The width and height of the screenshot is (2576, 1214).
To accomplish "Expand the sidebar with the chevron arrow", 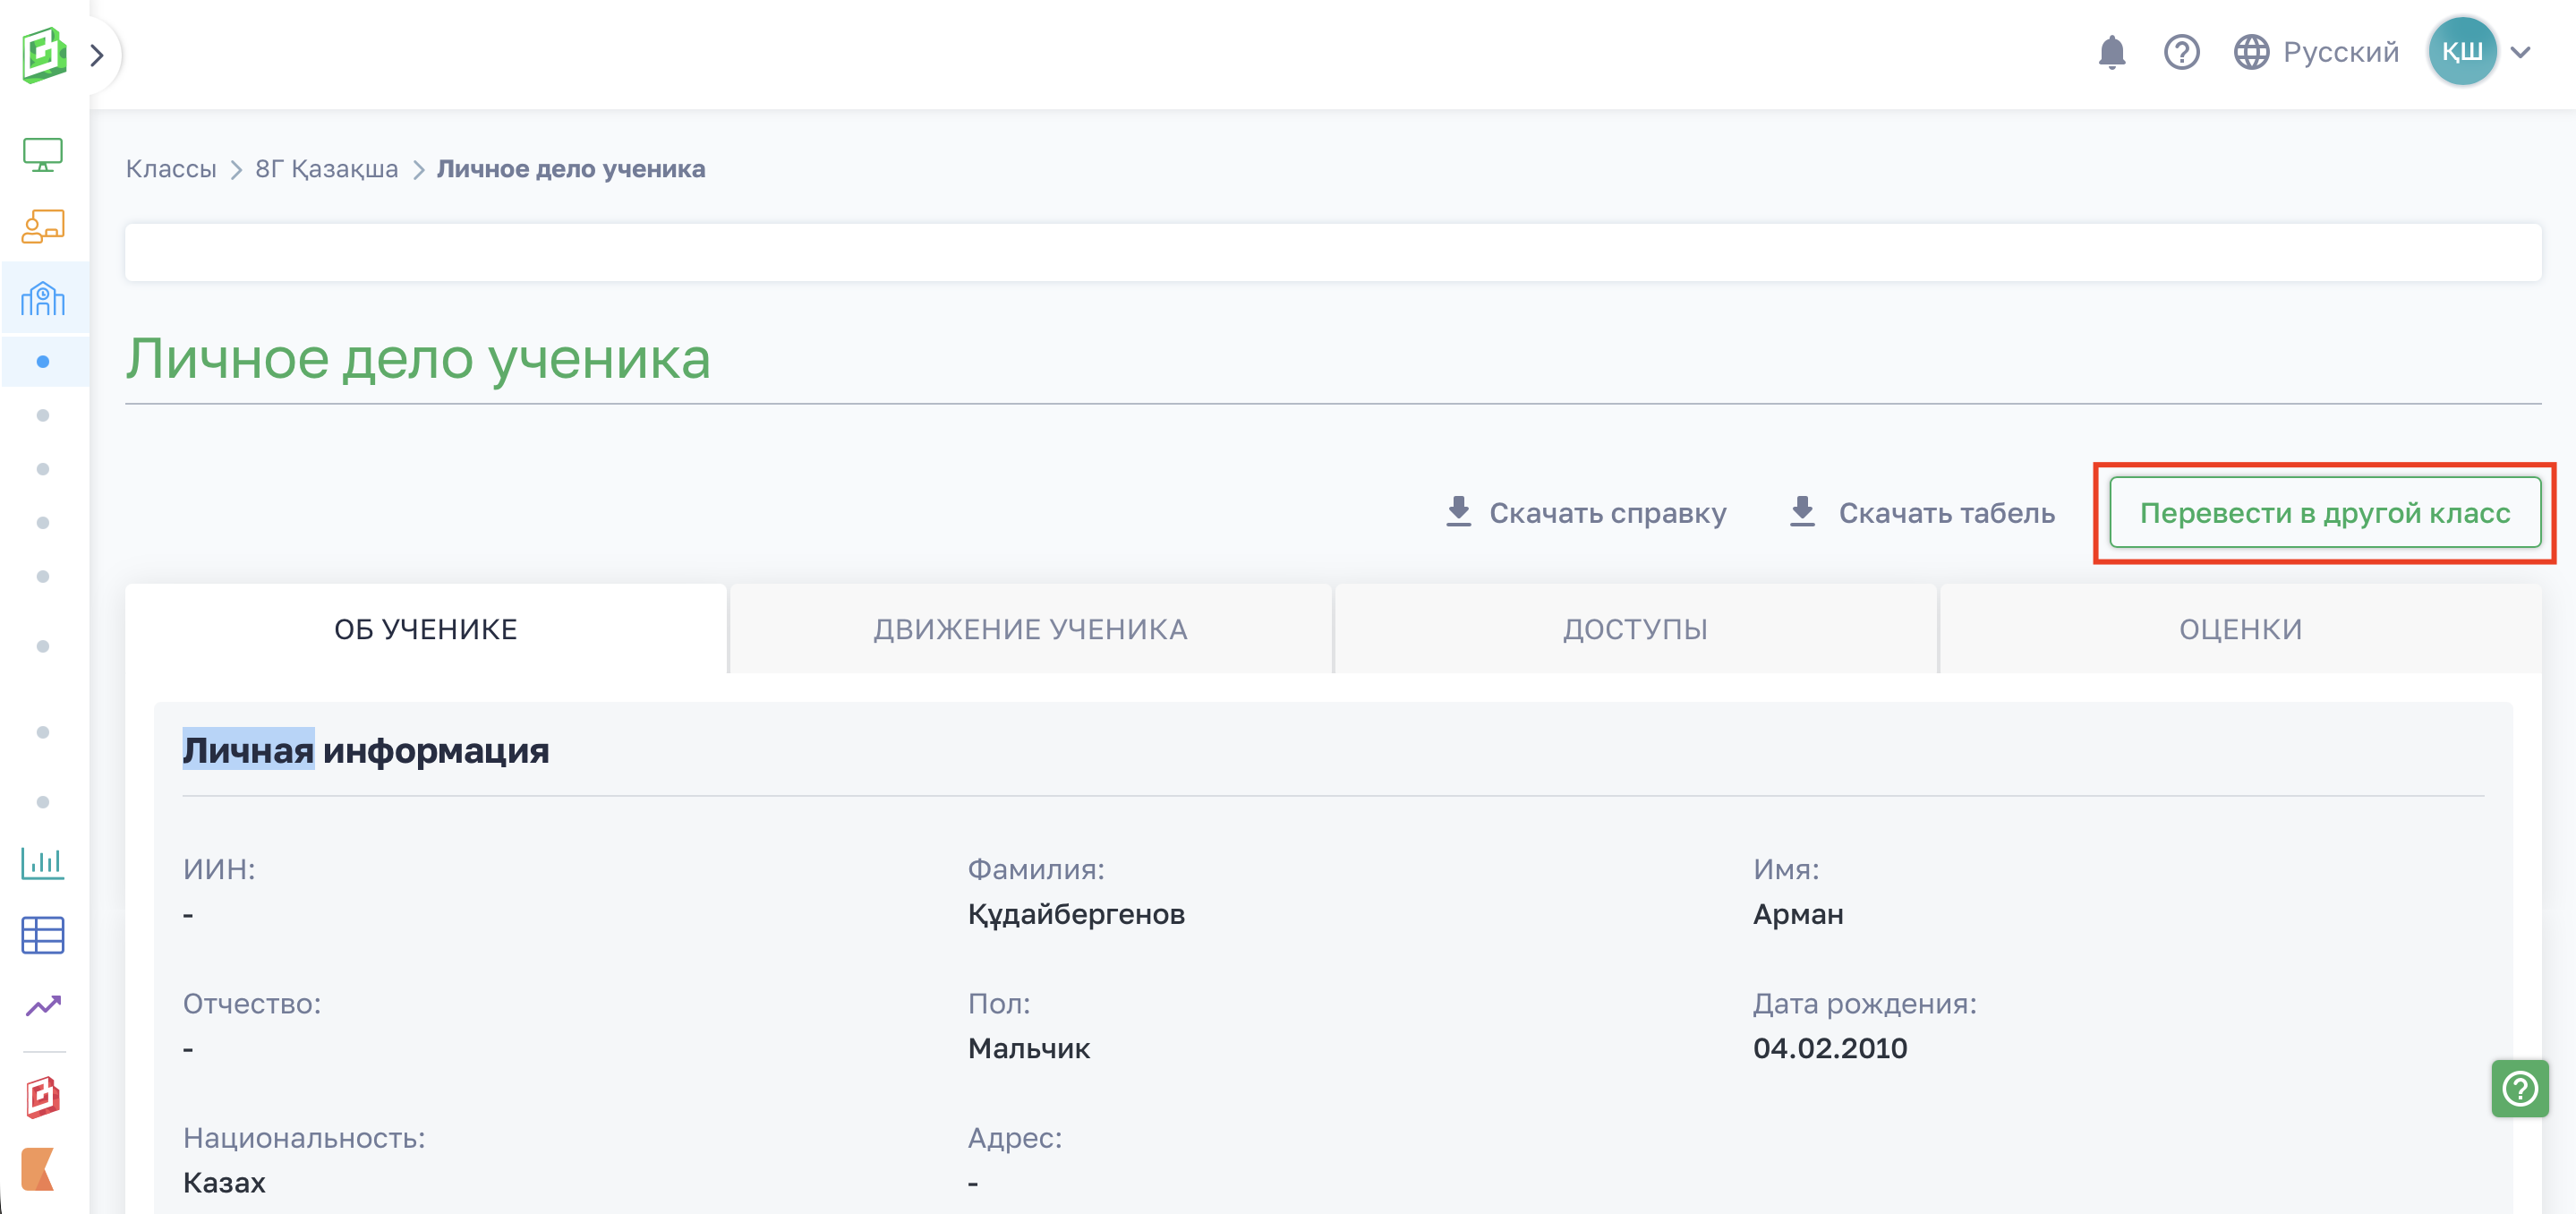I will coord(97,55).
